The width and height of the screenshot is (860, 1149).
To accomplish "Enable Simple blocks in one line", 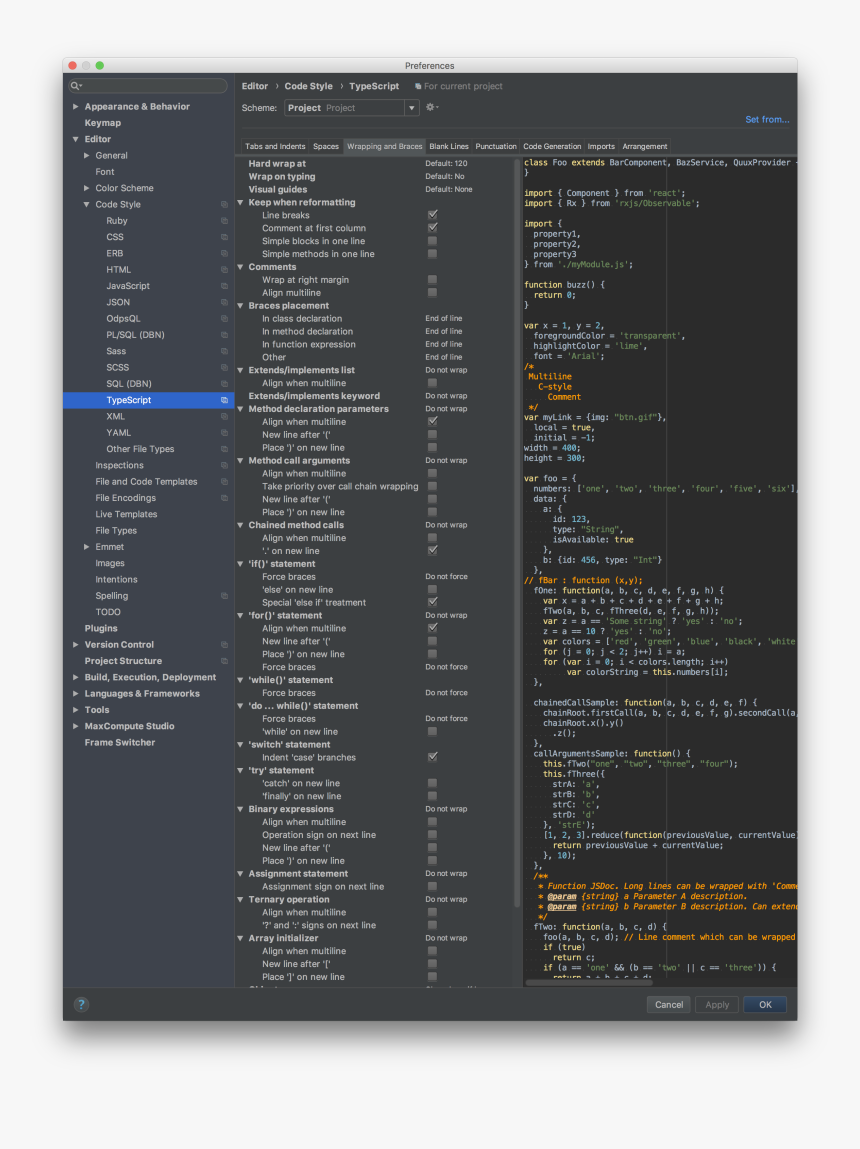I will (432, 241).
